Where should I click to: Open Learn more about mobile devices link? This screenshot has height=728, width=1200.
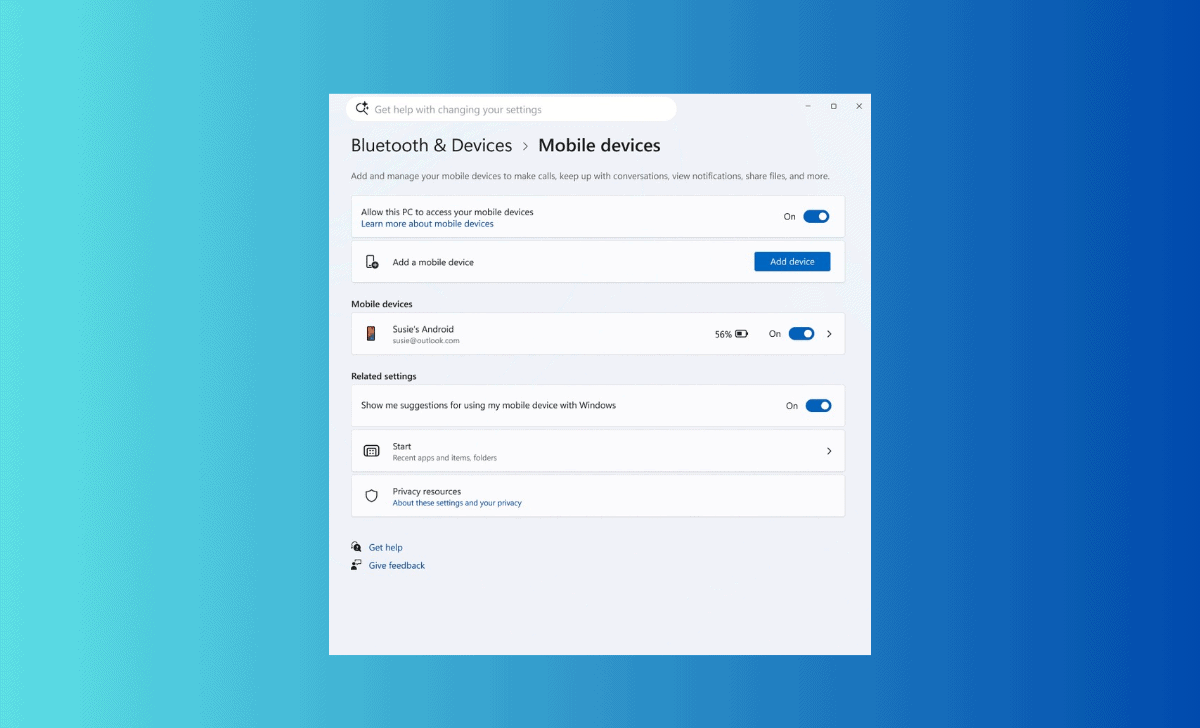[427, 224]
